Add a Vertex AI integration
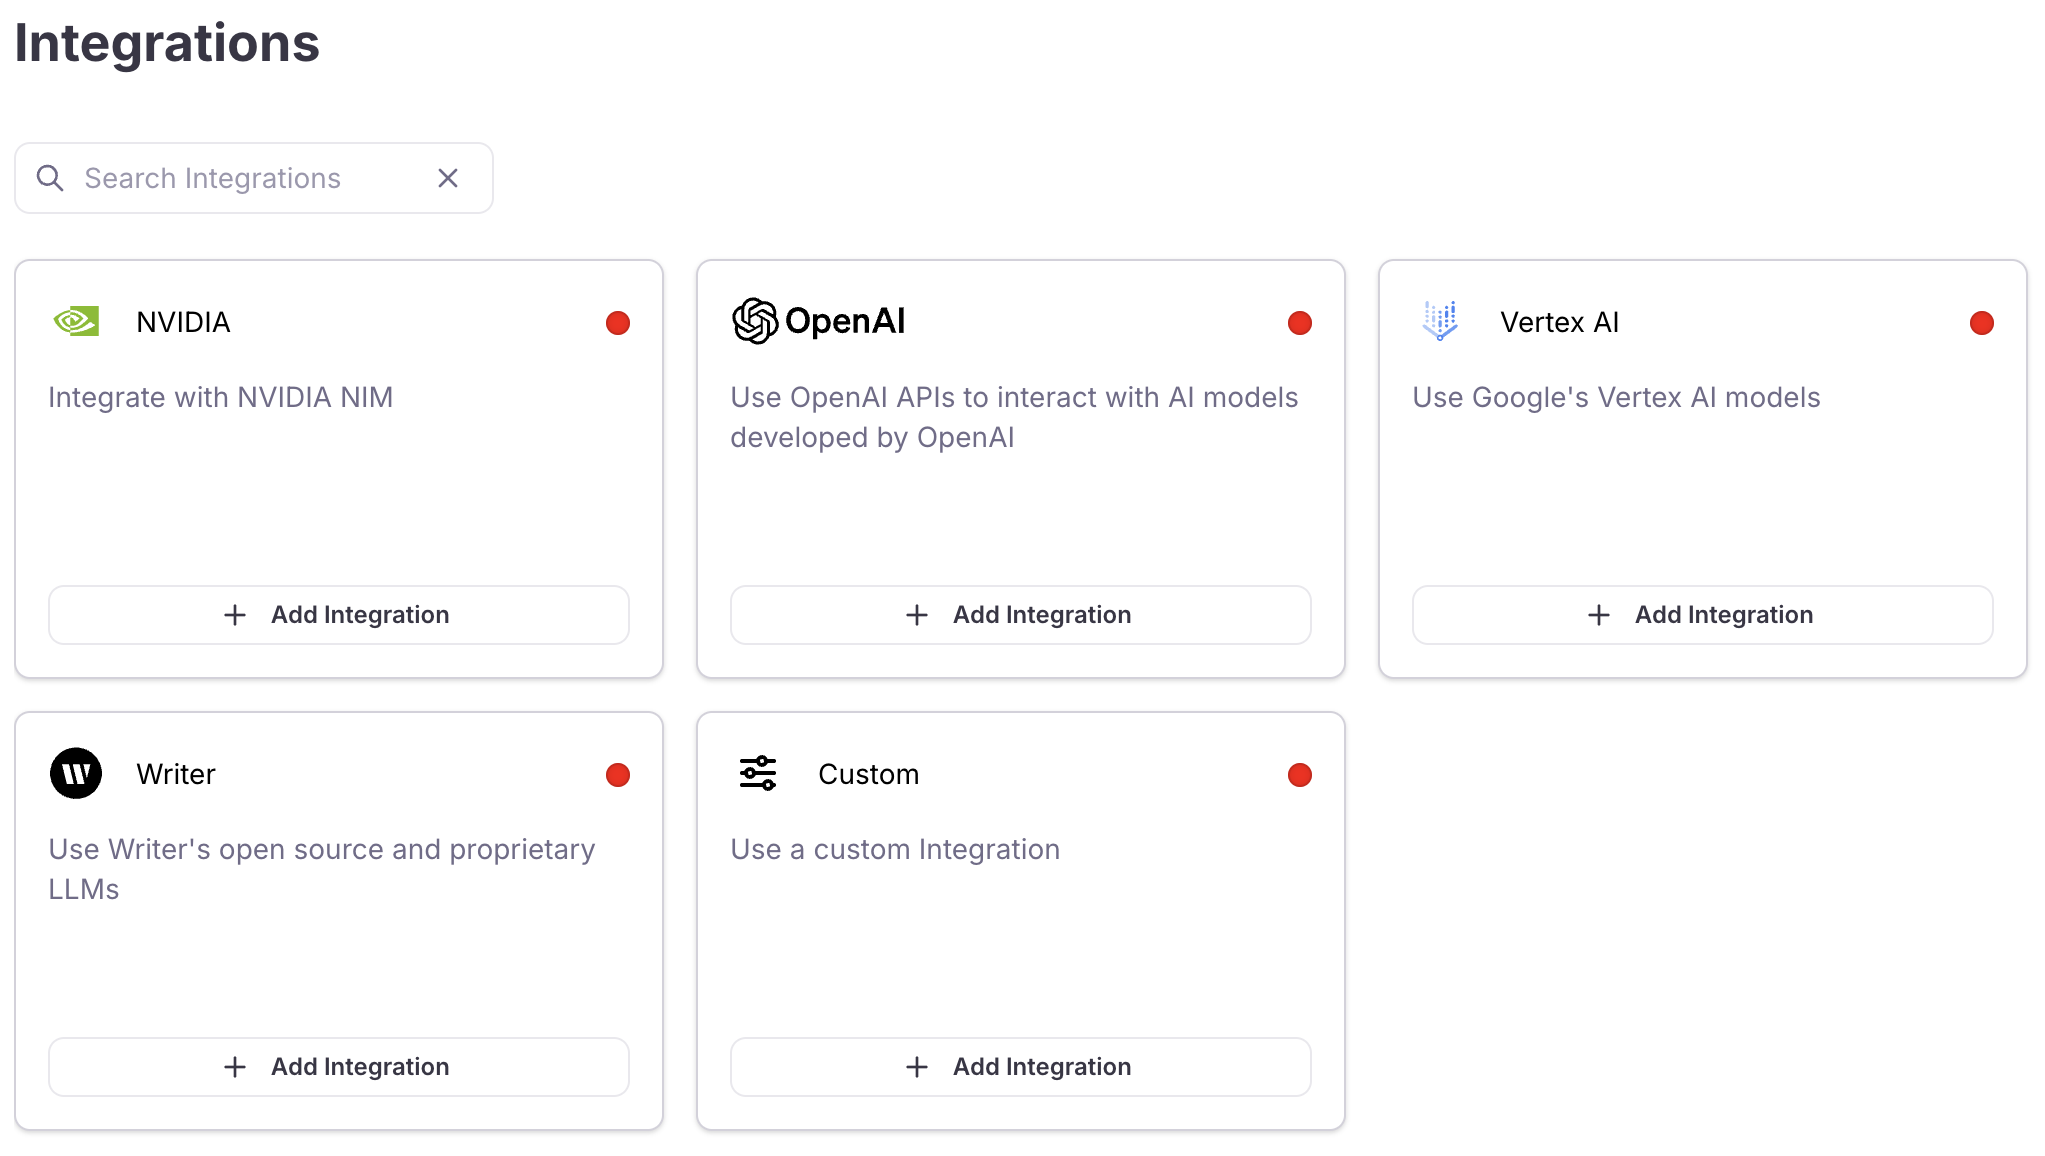The height and width of the screenshot is (1156, 2045). (x=1702, y=615)
